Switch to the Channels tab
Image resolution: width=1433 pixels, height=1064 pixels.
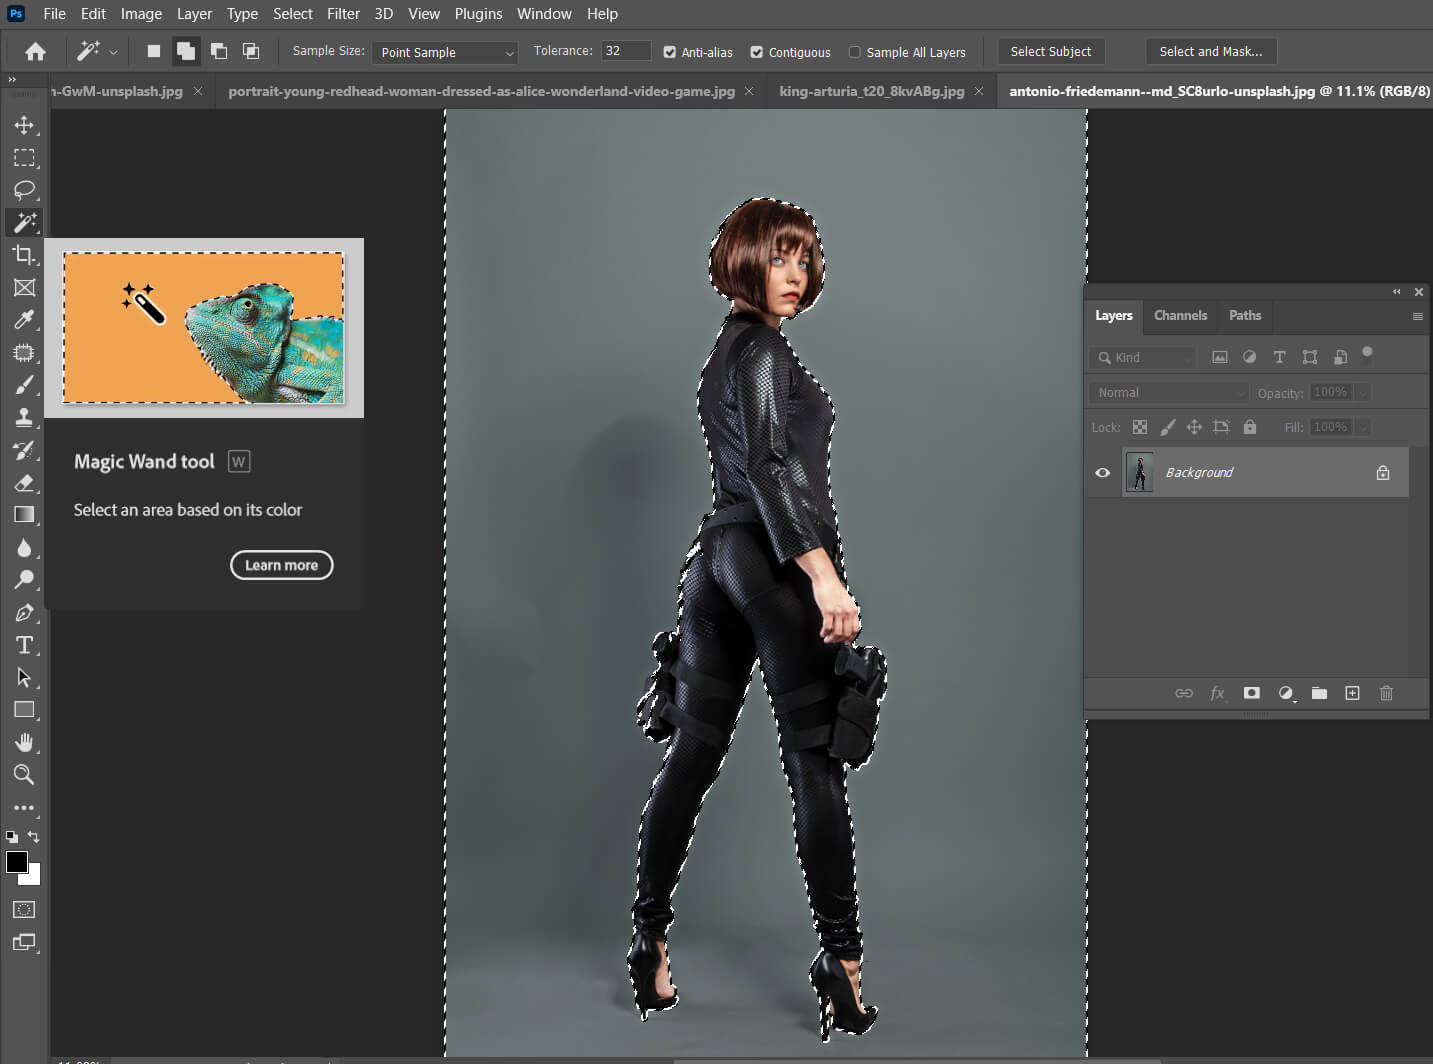pos(1180,316)
